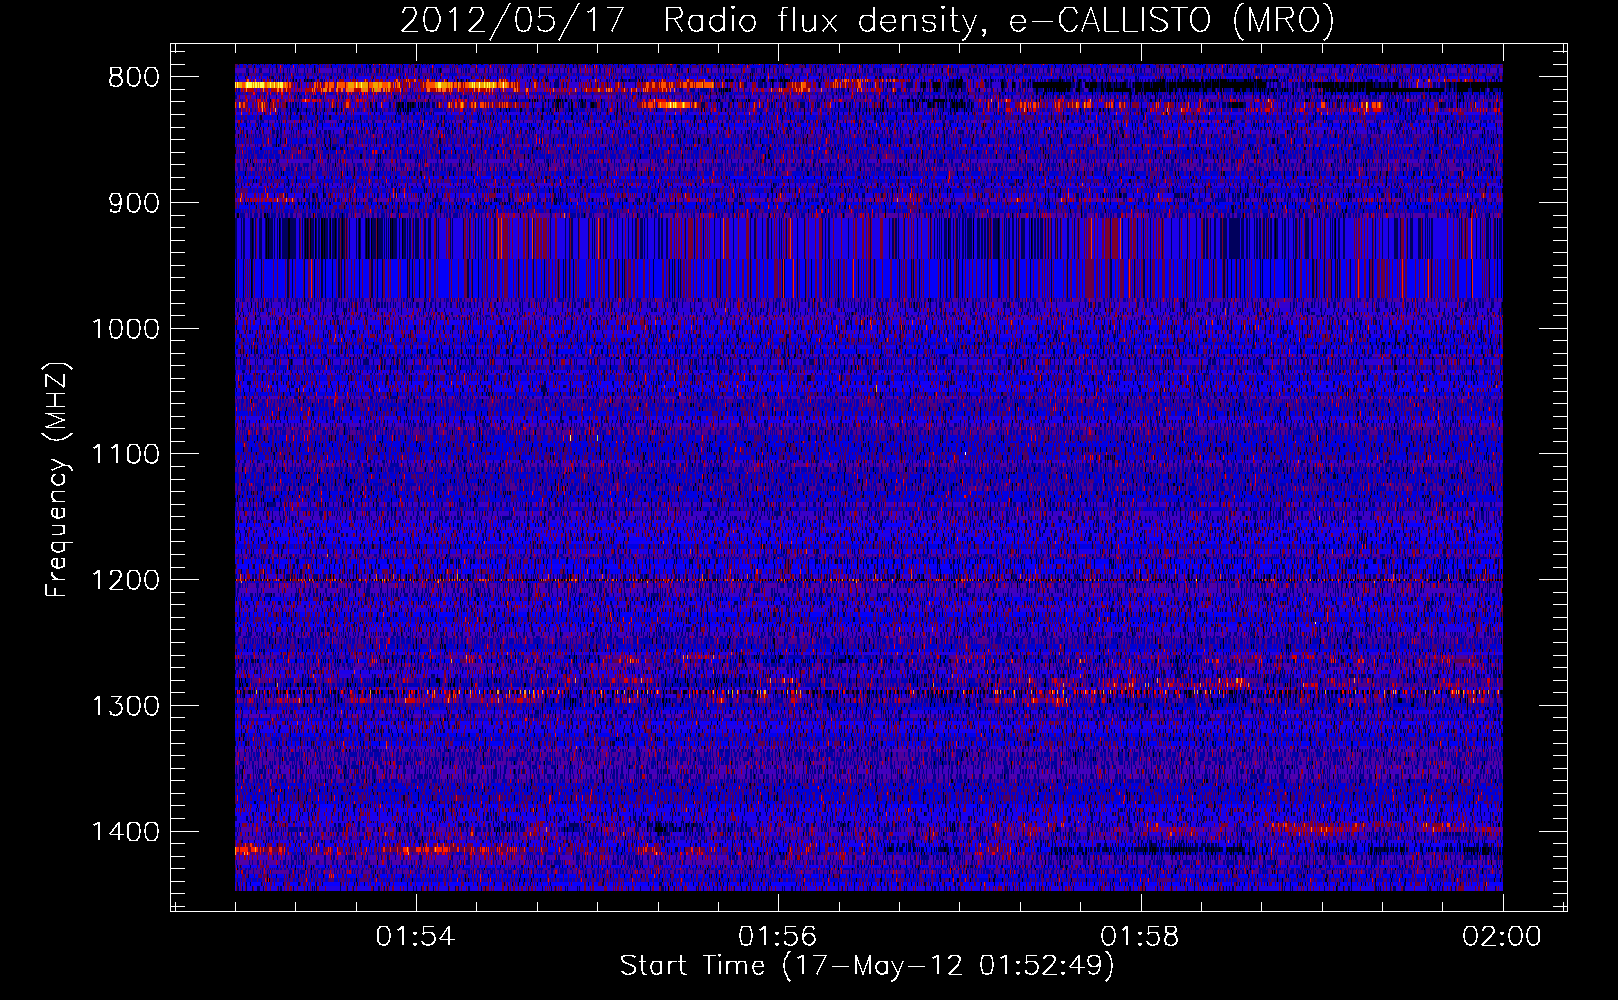Select the 800 frequency tick label
Screen dimensions: 1618x1000
coord(133,78)
